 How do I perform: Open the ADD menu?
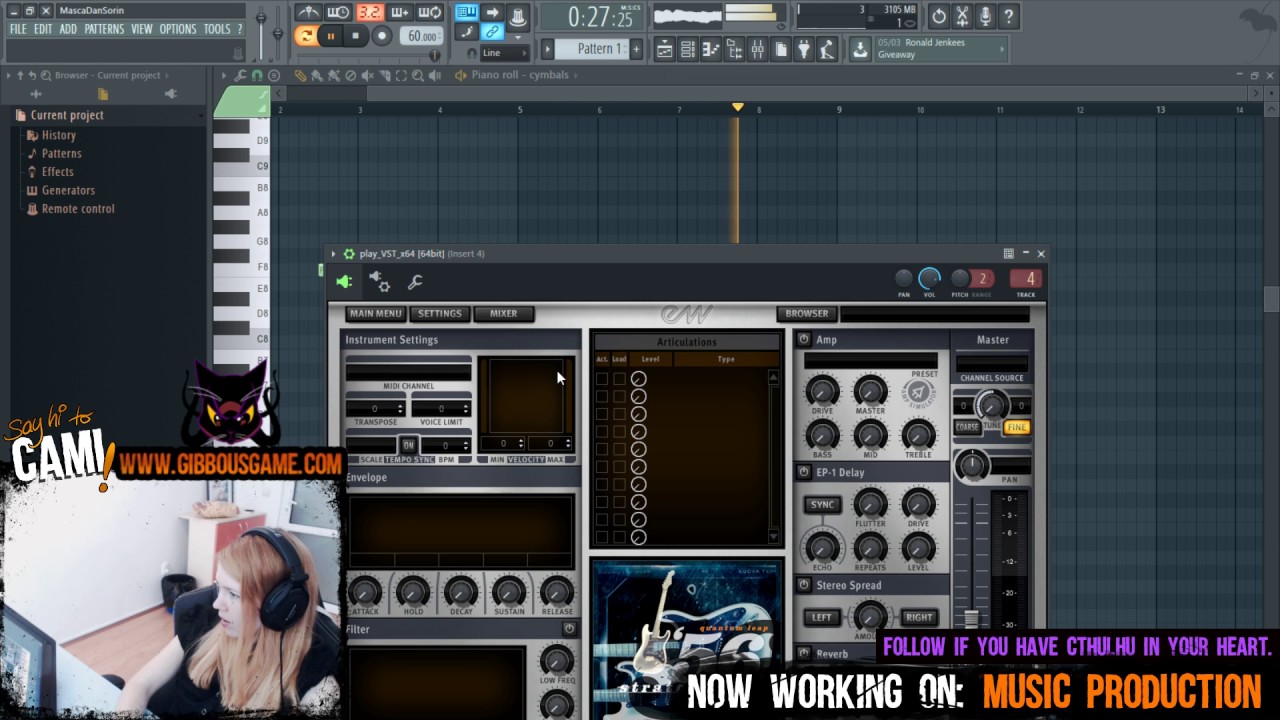click(x=68, y=29)
